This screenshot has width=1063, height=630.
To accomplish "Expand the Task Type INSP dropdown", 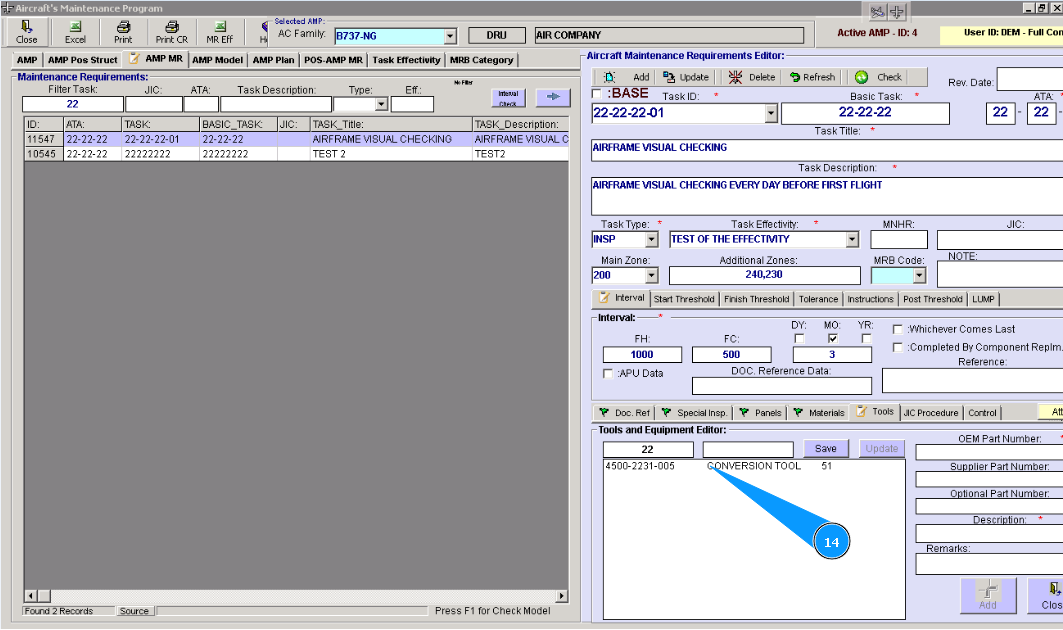I will pyautogui.click(x=651, y=240).
